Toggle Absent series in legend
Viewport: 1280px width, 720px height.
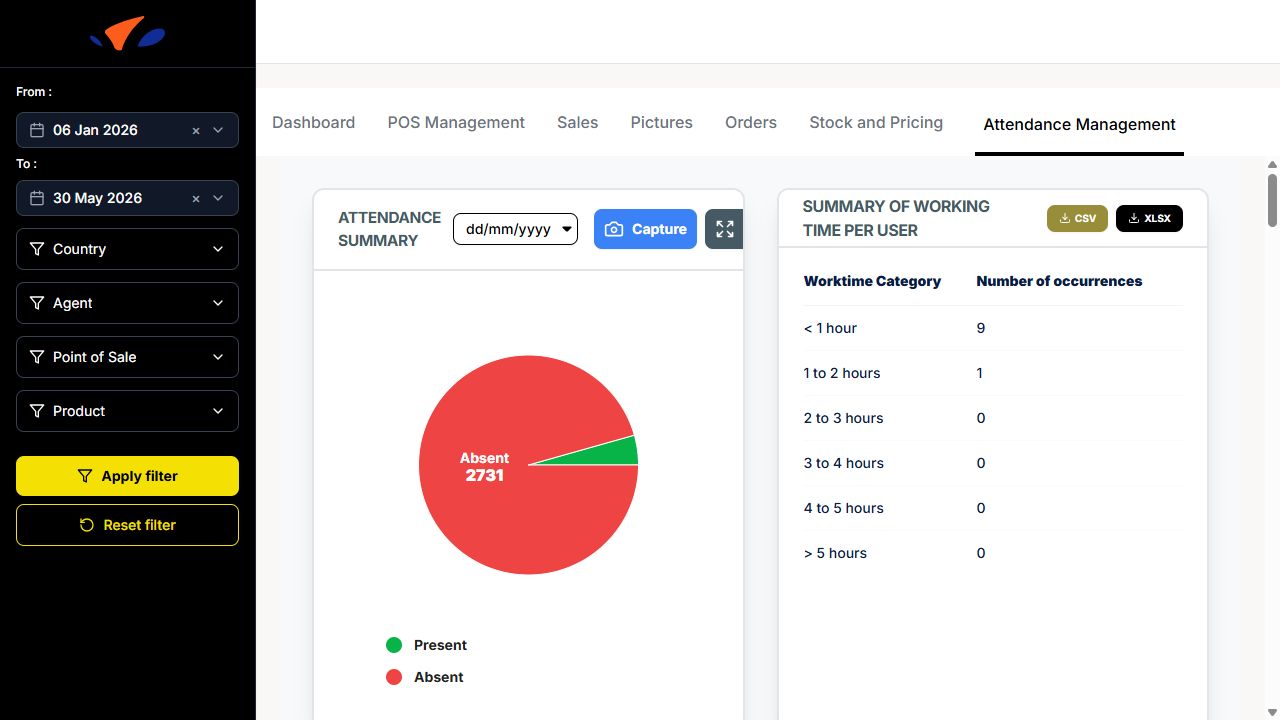tap(425, 677)
